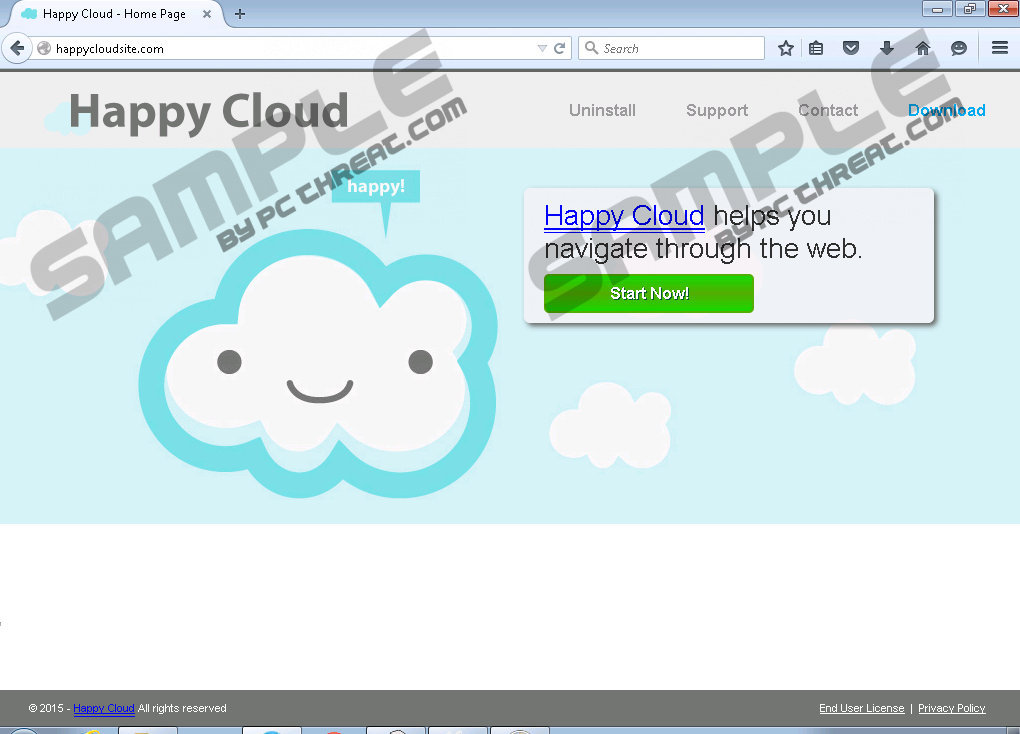Screen dimensions: 1020x734
Task: Open the Support navigation link
Action: pyautogui.click(x=717, y=110)
